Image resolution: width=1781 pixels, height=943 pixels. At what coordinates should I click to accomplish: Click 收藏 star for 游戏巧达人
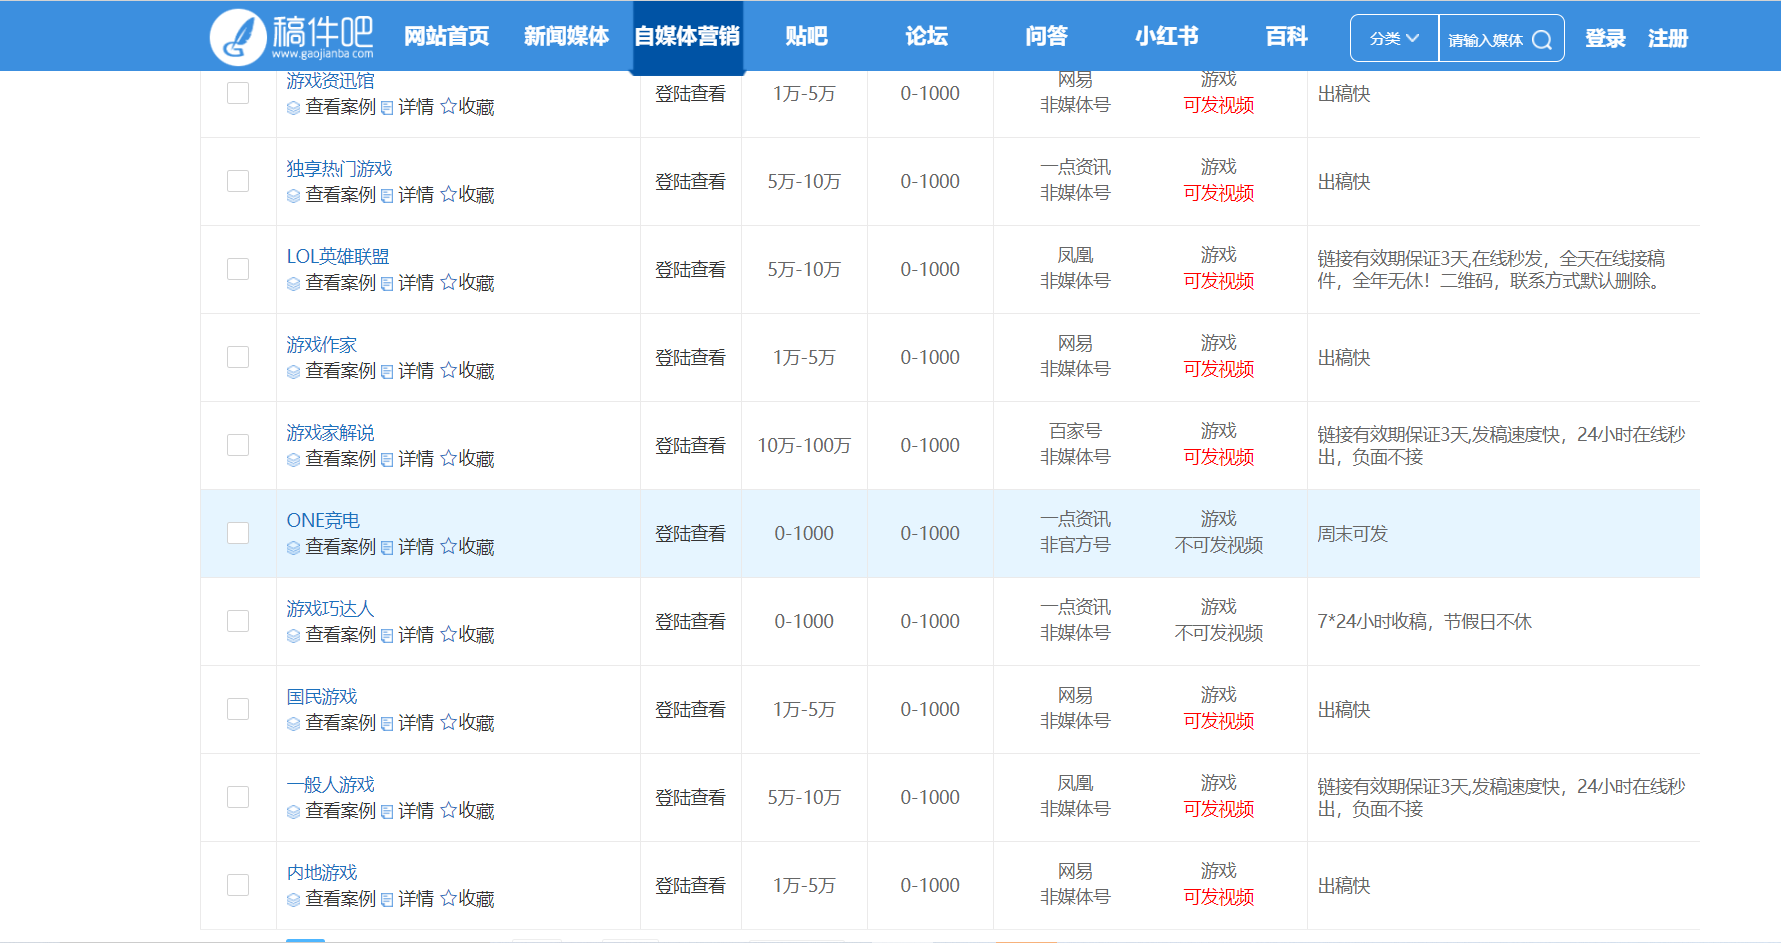click(x=467, y=635)
